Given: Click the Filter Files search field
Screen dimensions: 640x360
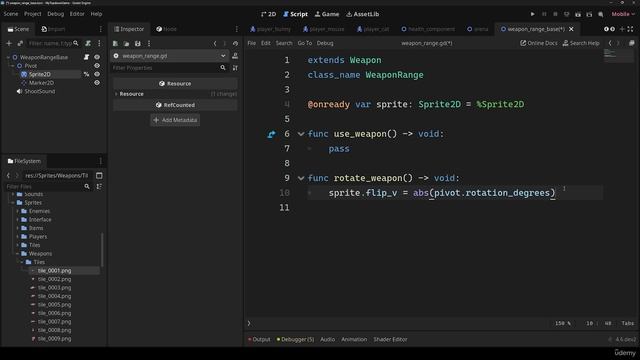Looking at the screenshot, I should [46, 187].
